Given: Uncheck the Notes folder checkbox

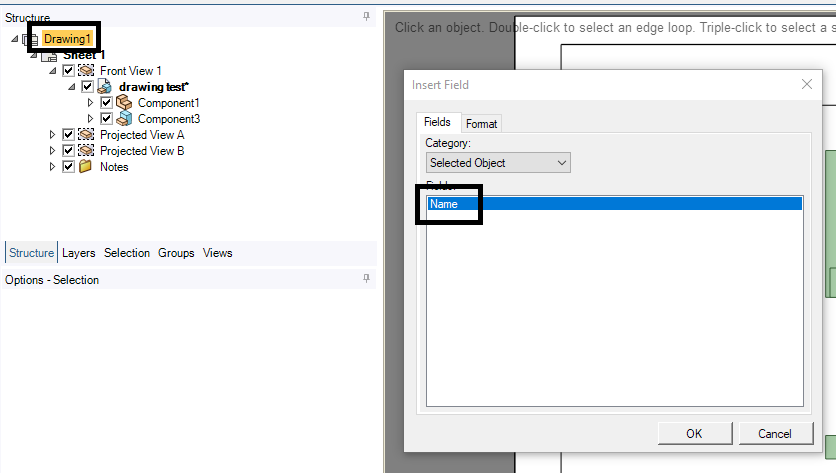Looking at the screenshot, I should click(x=68, y=166).
